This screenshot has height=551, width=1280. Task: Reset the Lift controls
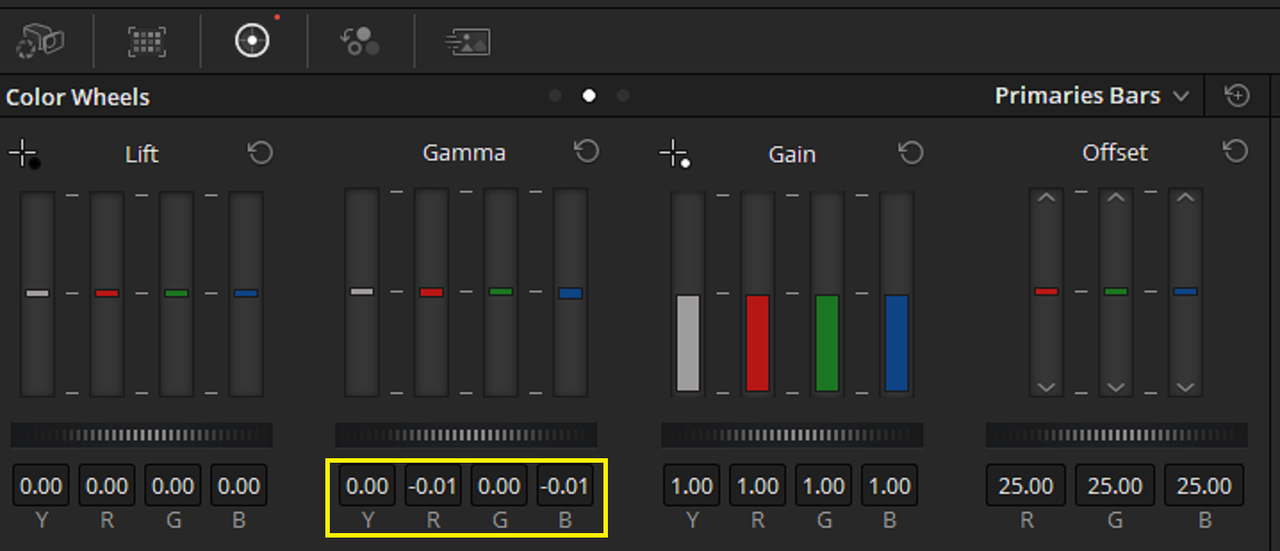(260, 152)
